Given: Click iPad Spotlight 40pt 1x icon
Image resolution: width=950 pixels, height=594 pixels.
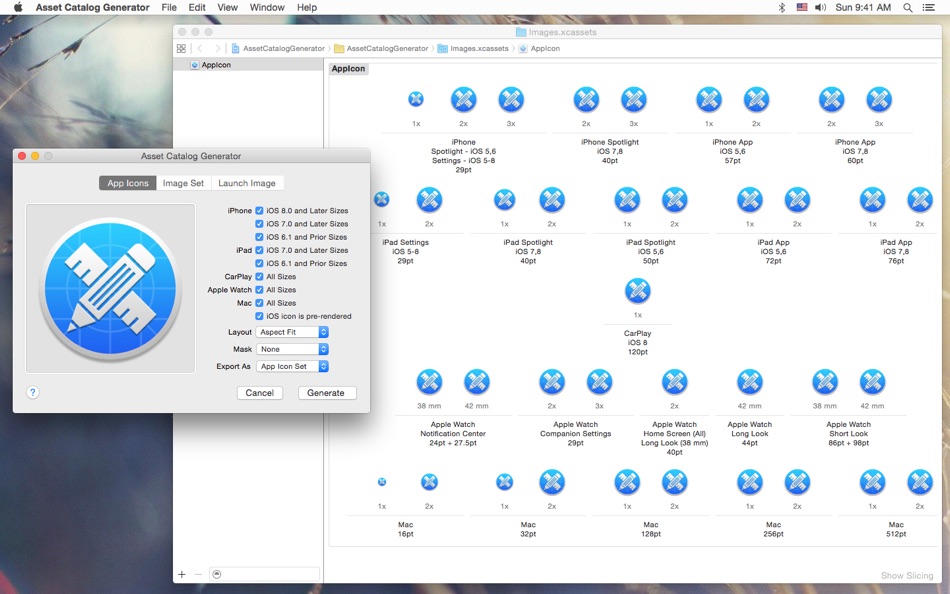Looking at the screenshot, I should tap(504, 199).
